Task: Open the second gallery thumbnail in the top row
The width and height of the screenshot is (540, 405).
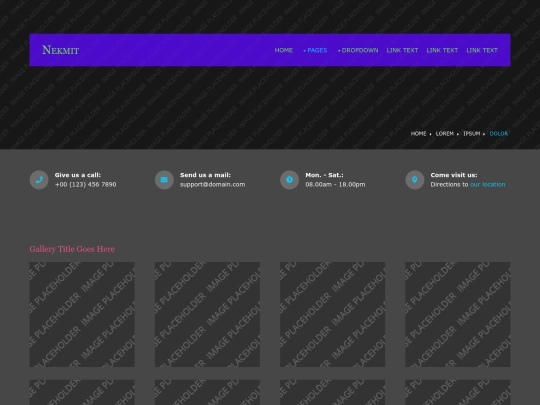Action: [x=207, y=314]
